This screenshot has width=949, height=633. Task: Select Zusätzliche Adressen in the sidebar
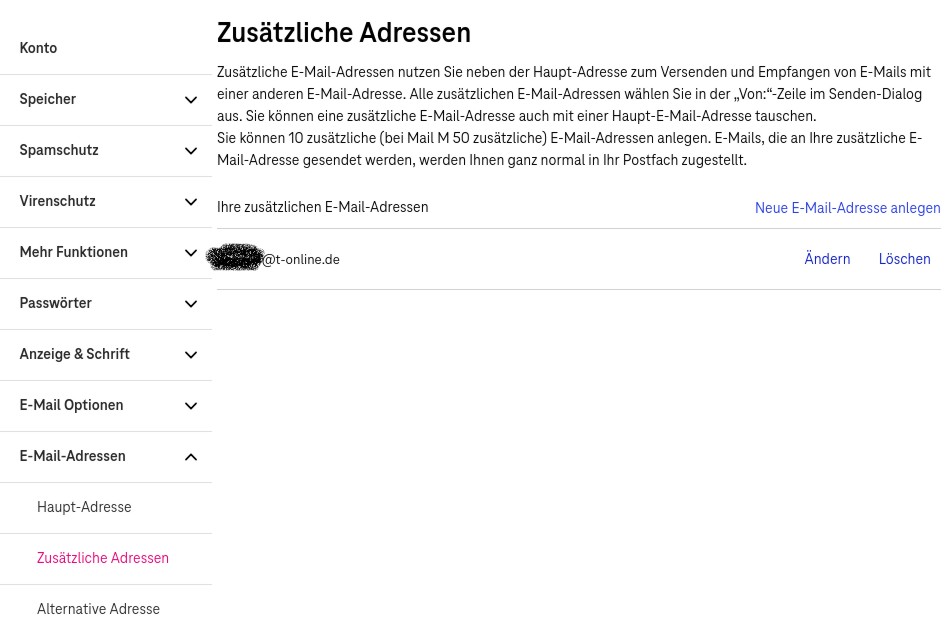(x=103, y=558)
